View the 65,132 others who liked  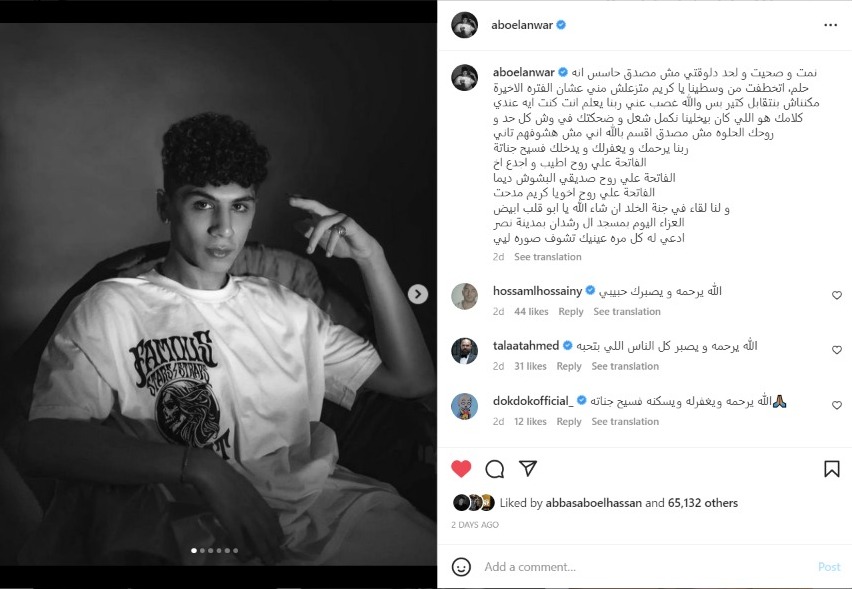point(703,503)
